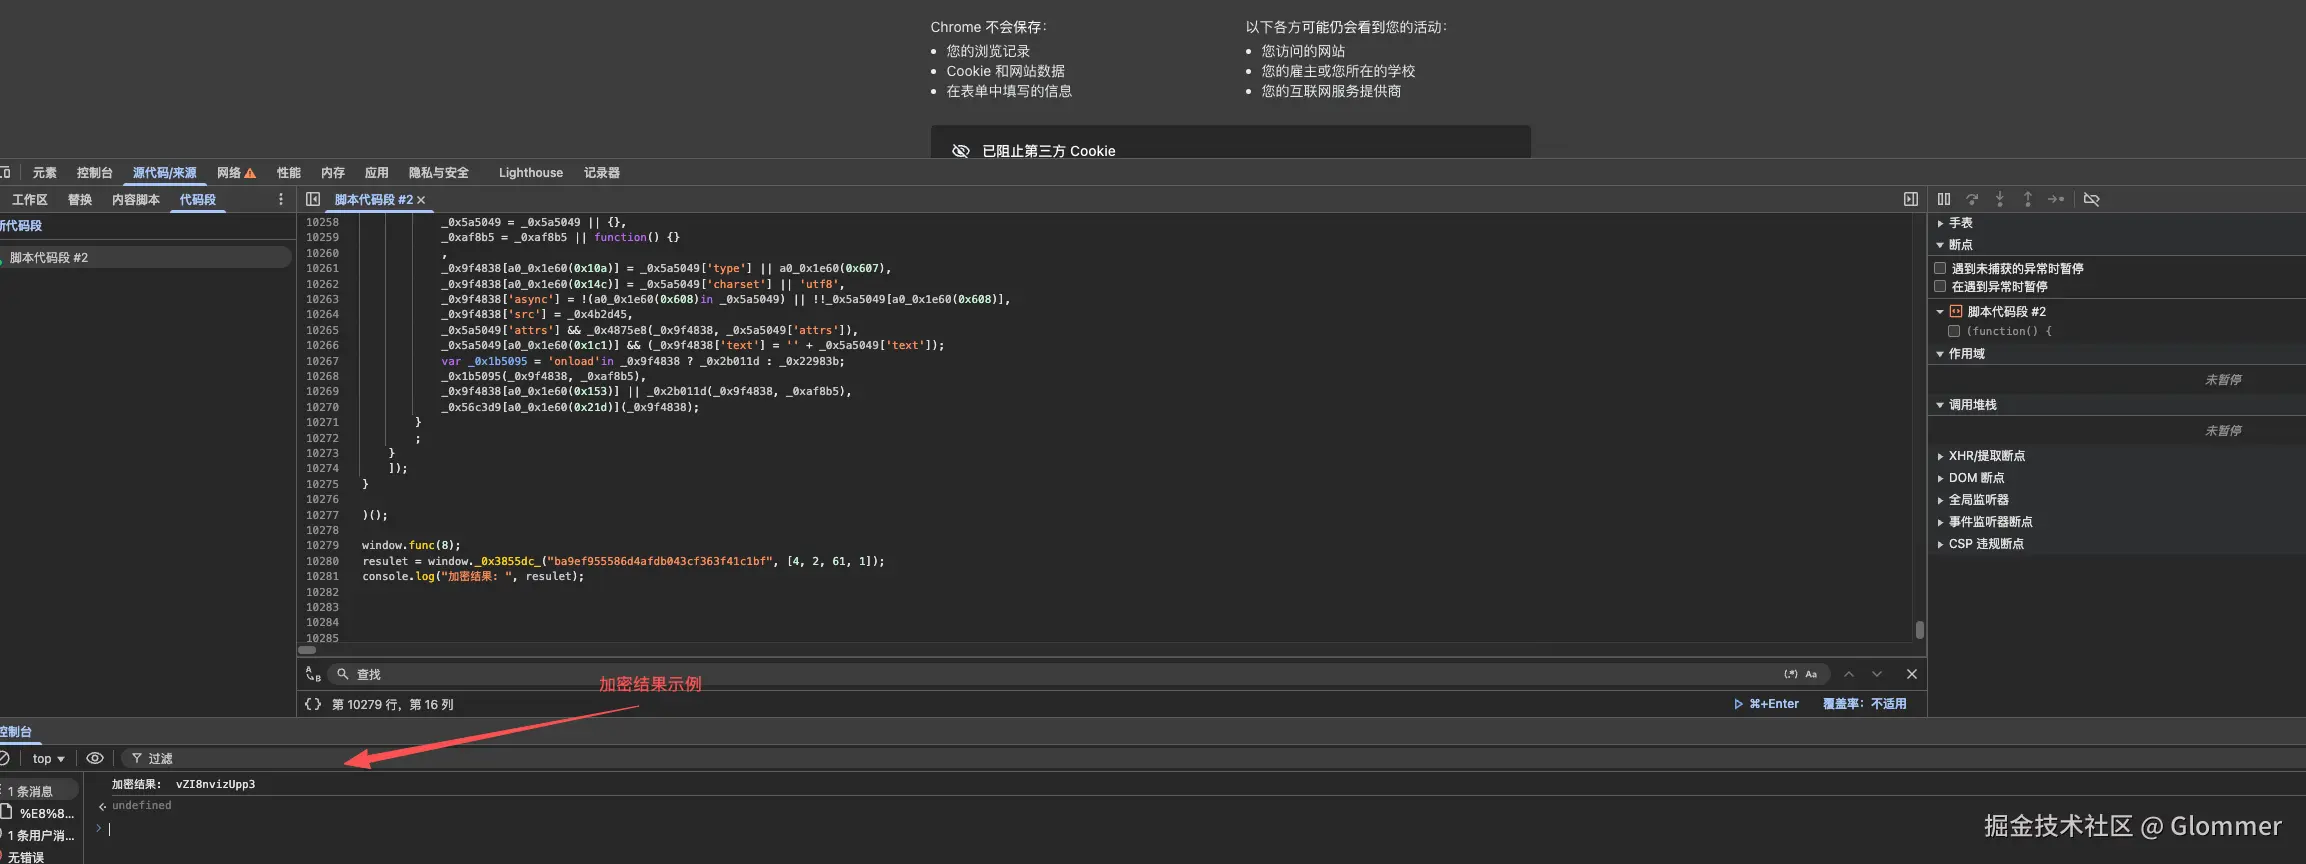Viewport: 2306px width, 864px height.
Task: Open the top context dropdown in console
Action: (x=48, y=758)
